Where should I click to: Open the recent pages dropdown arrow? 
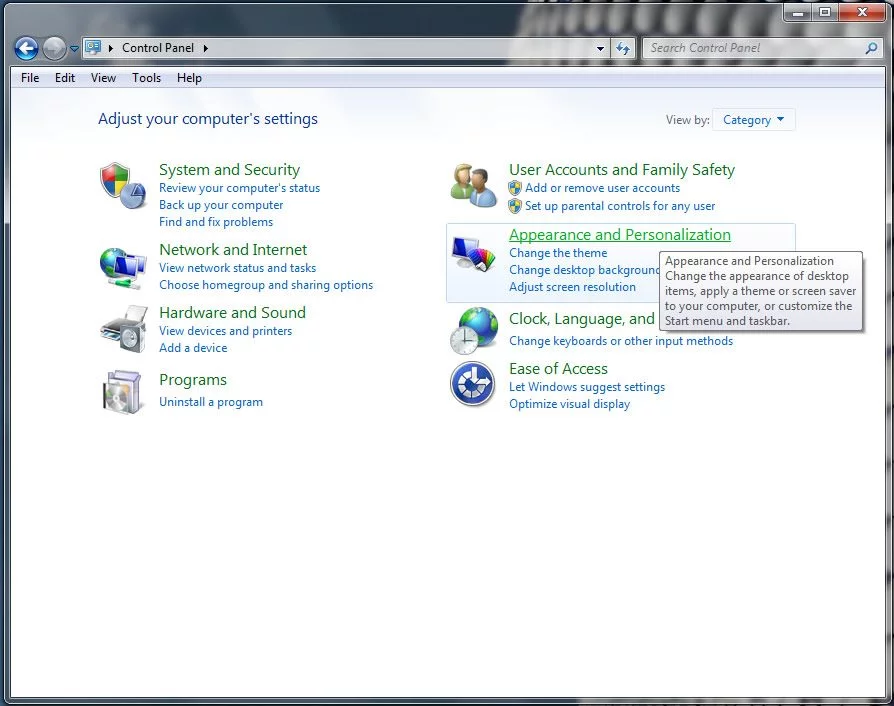[74, 49]
